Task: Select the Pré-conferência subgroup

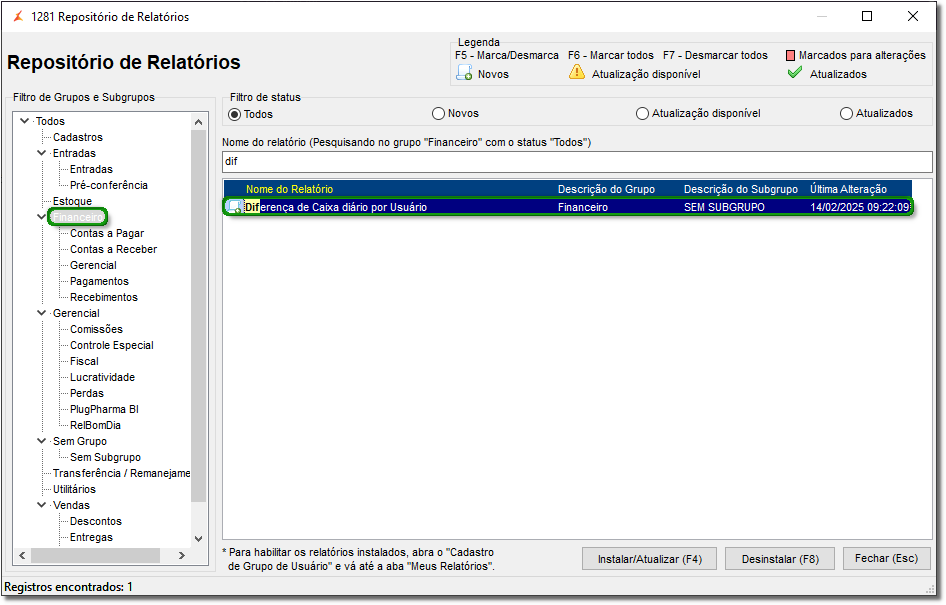Action: 109,185
